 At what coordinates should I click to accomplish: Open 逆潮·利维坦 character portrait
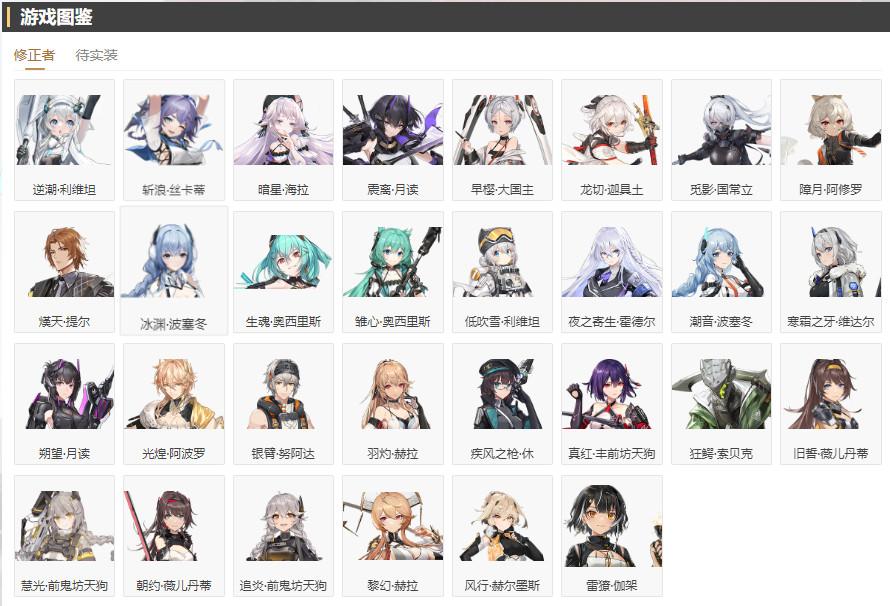pos(64,130)
